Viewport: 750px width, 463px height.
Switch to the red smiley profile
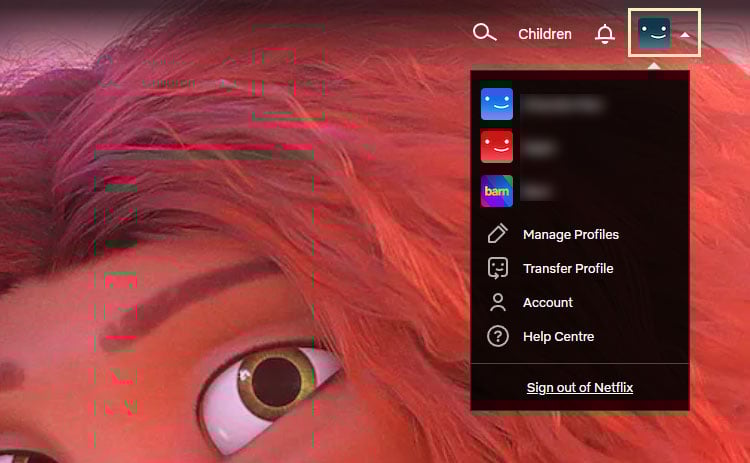pos(496,147)
